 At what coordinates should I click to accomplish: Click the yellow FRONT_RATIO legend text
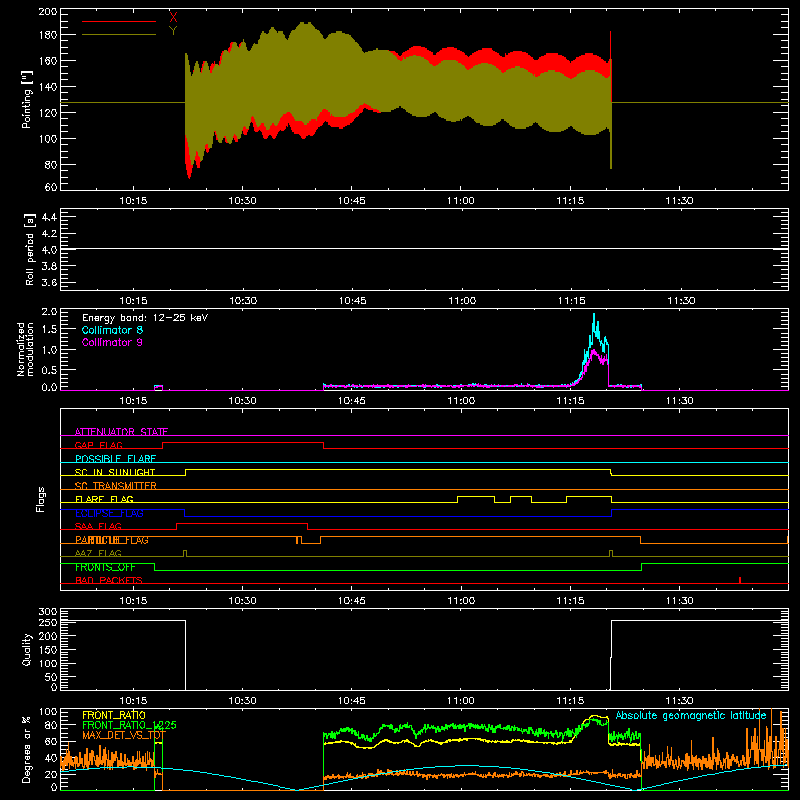114,715
